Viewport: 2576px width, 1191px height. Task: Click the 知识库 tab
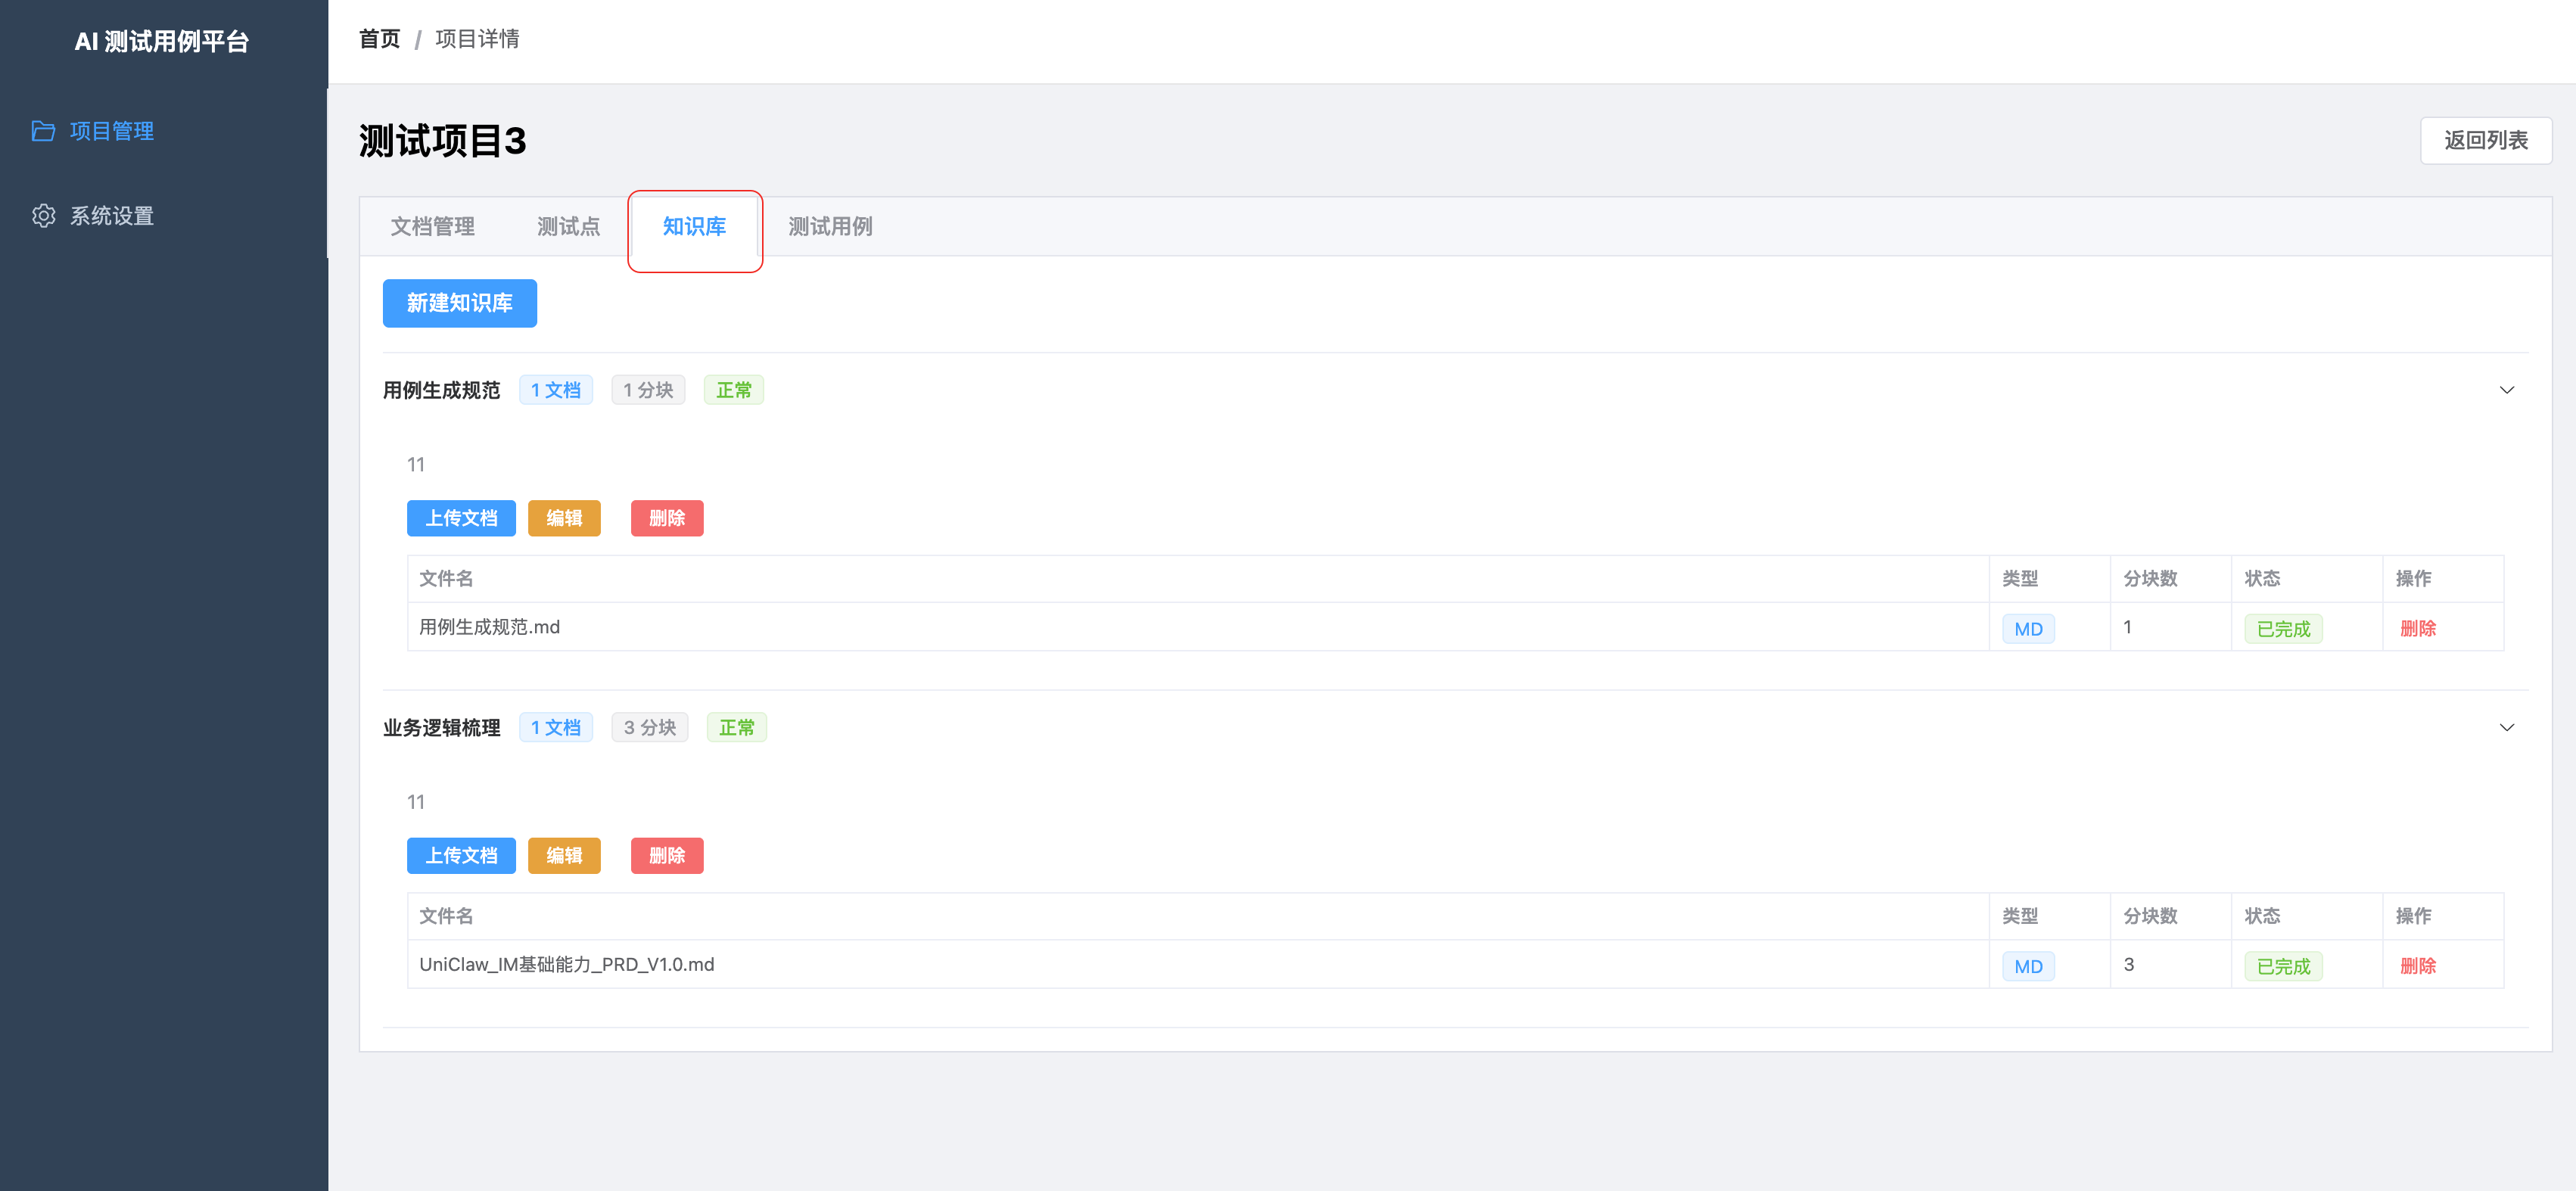694,227
